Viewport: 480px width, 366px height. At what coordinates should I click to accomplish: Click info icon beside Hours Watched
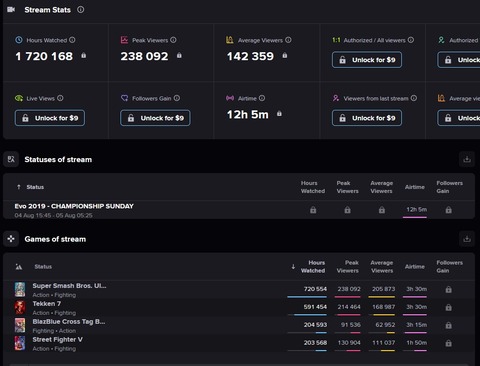[72, 40]
